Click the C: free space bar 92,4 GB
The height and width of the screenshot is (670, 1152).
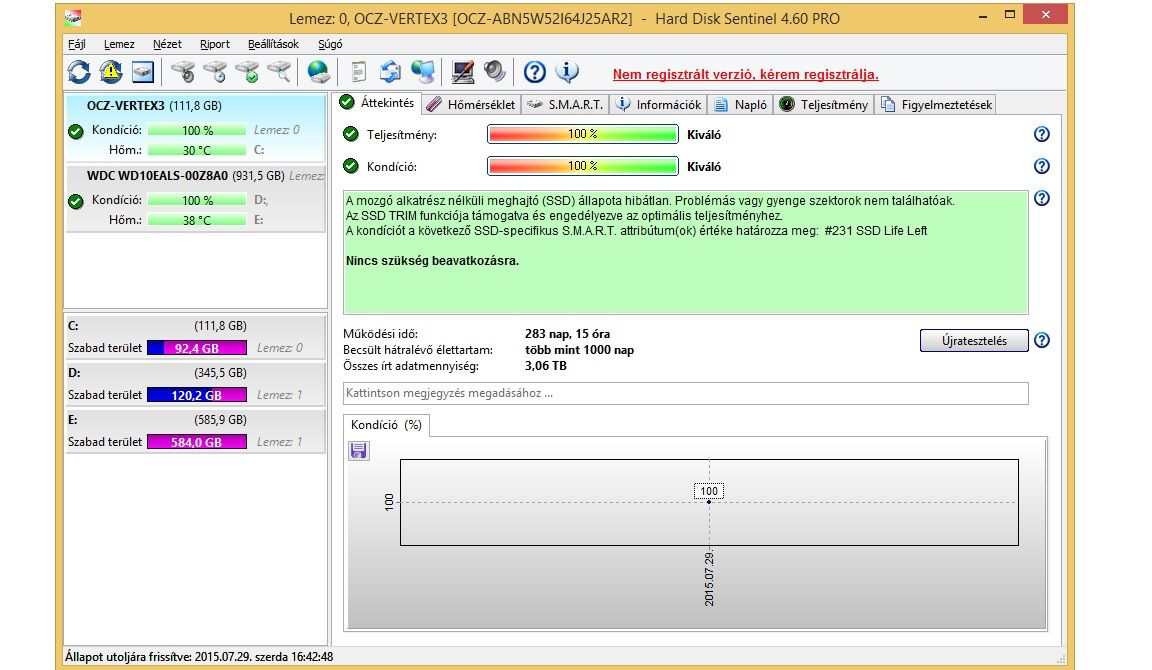(197, 348)
